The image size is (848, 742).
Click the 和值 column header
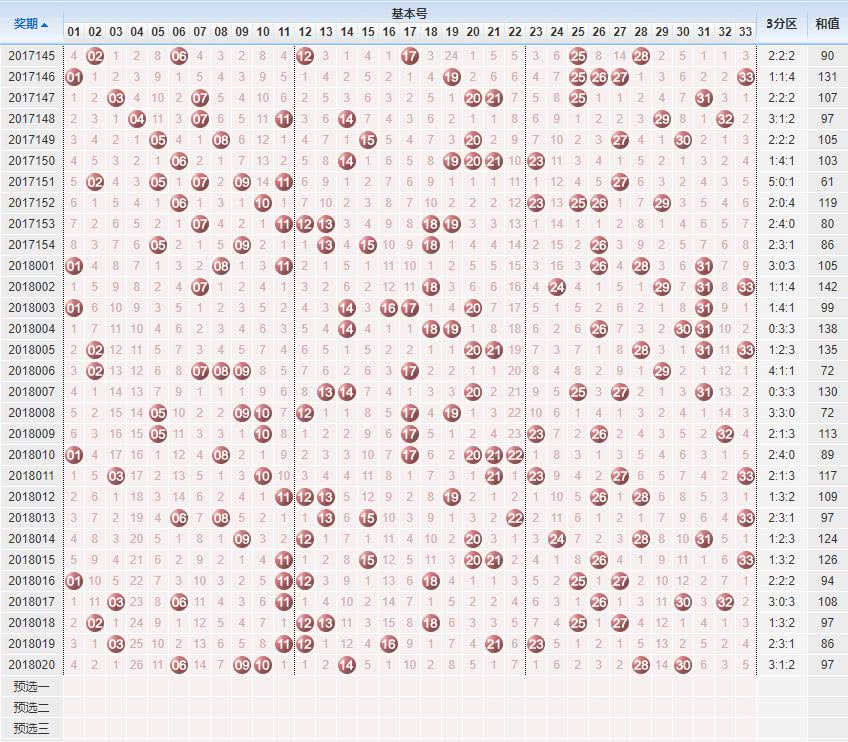[x=827, y=24]
